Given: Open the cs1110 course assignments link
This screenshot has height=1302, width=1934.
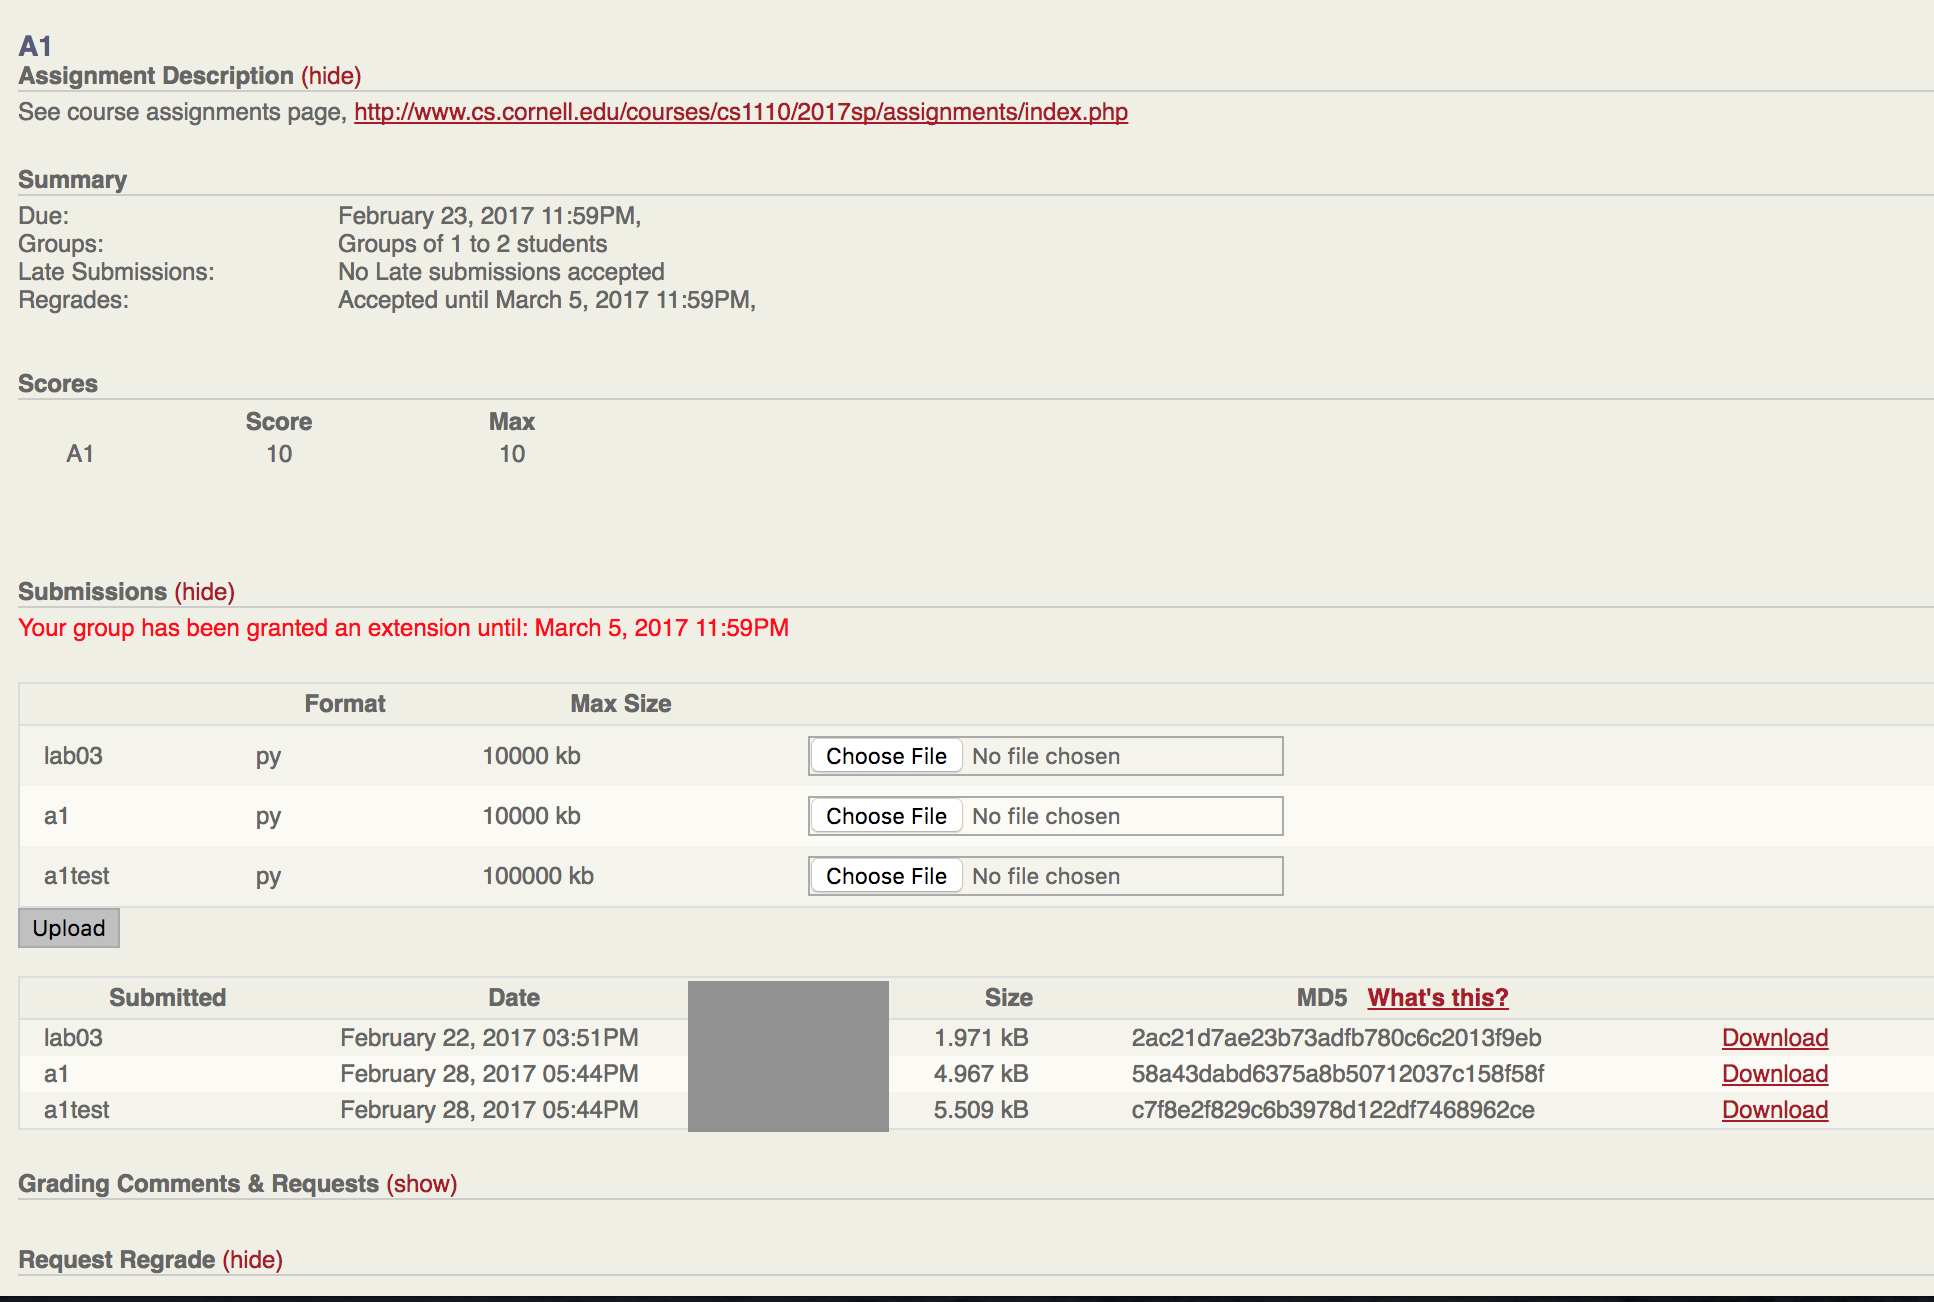Looking at the screenshot, I should pyautogui.click(x=740, y=112).
